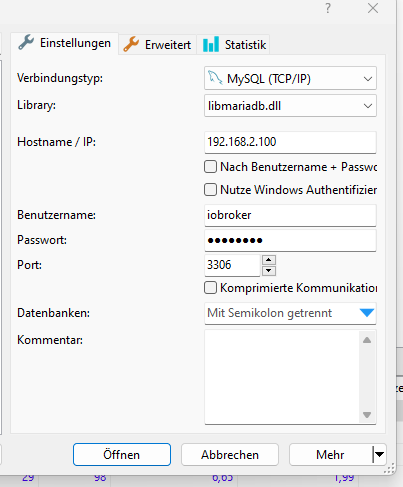Click the blue wrench icon on Einstellungen tab
403x487 pixels.
tap(26, 42)
